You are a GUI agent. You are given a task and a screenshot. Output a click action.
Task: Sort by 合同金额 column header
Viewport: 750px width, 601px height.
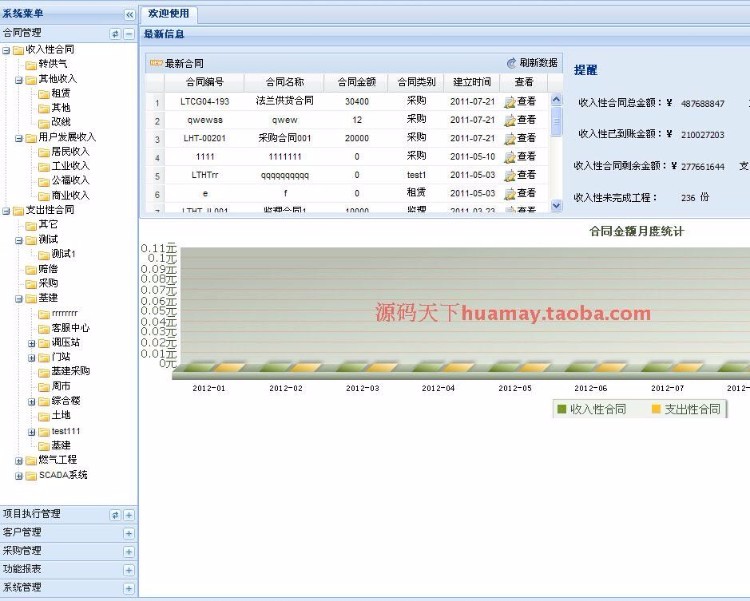[356, 82]
